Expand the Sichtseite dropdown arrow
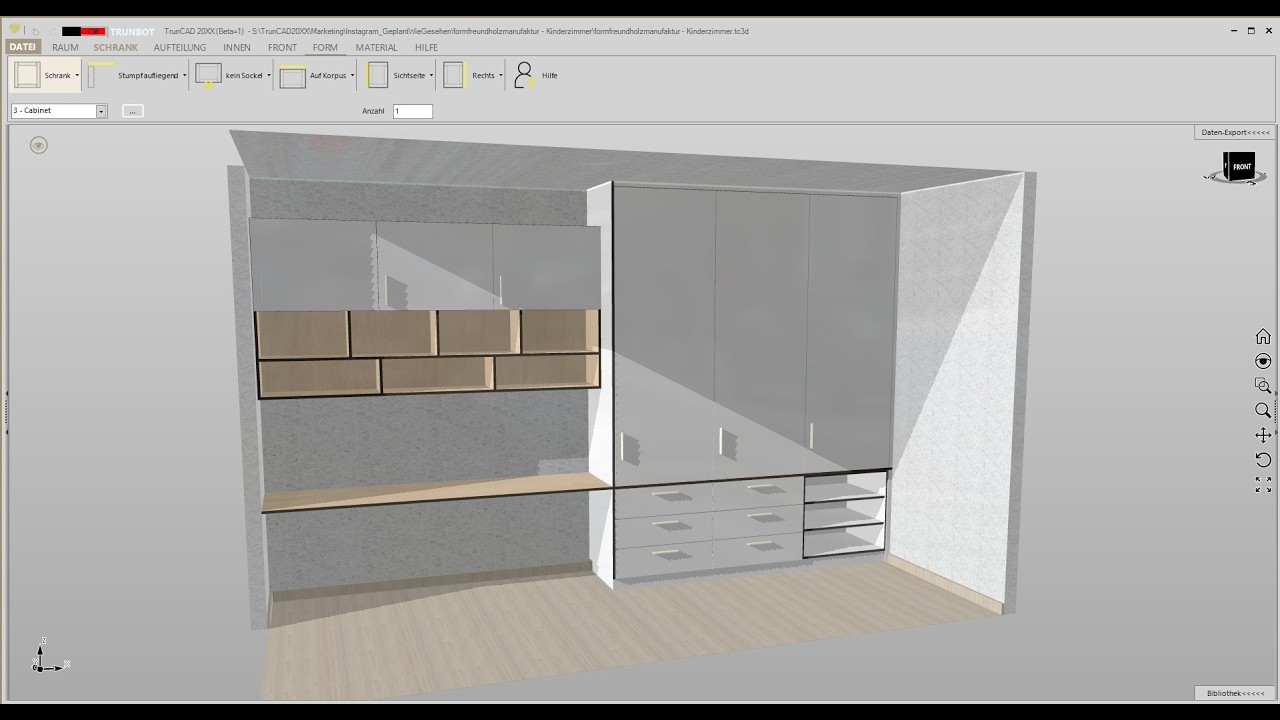Viewport: 1280px width, 720px height. [431, 75]
